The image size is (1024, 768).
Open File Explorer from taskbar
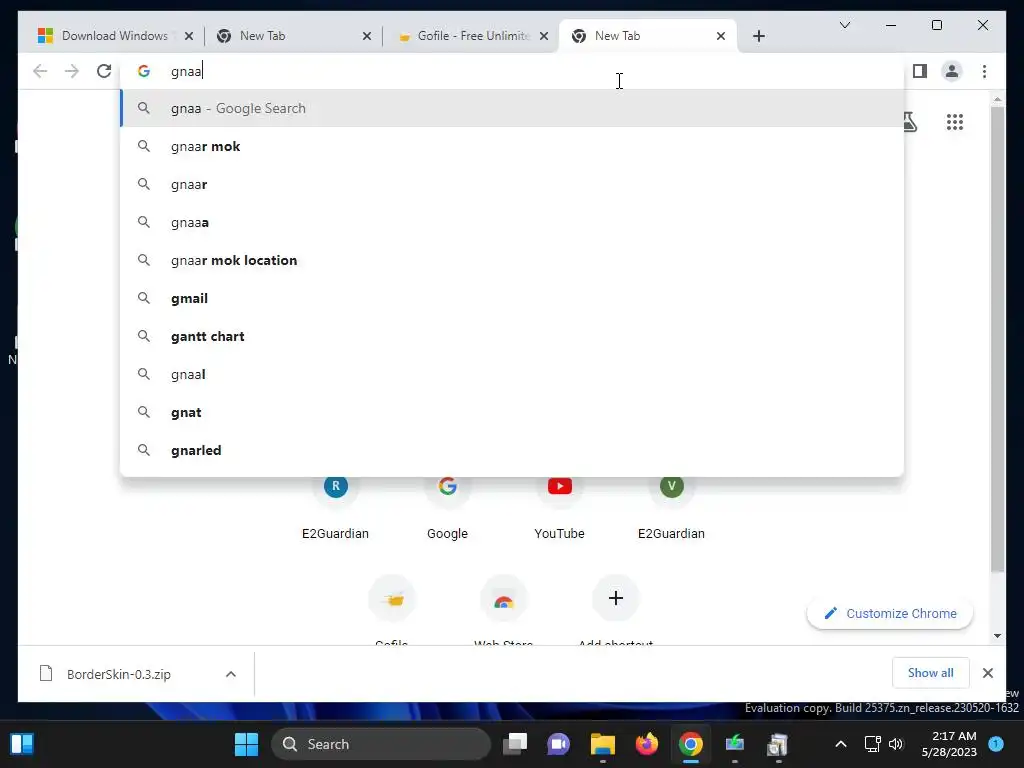603,744
